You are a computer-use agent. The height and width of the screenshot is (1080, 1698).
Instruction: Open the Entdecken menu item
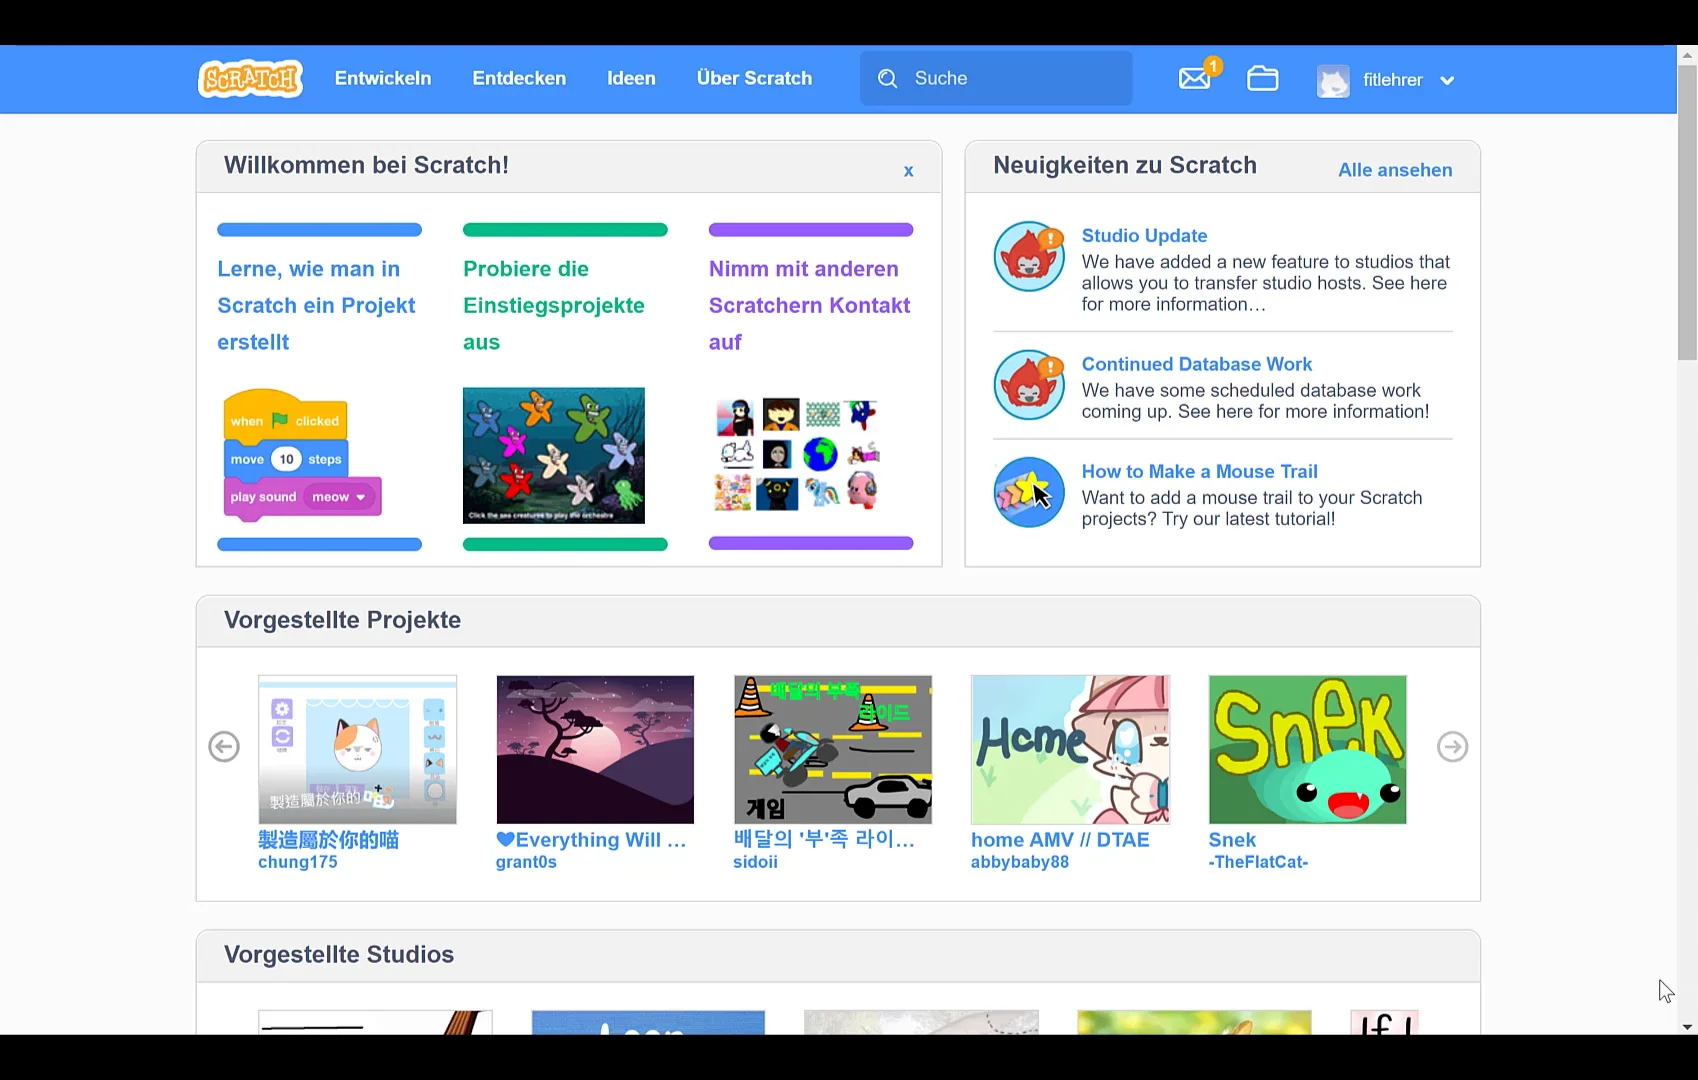coord(519,78)
